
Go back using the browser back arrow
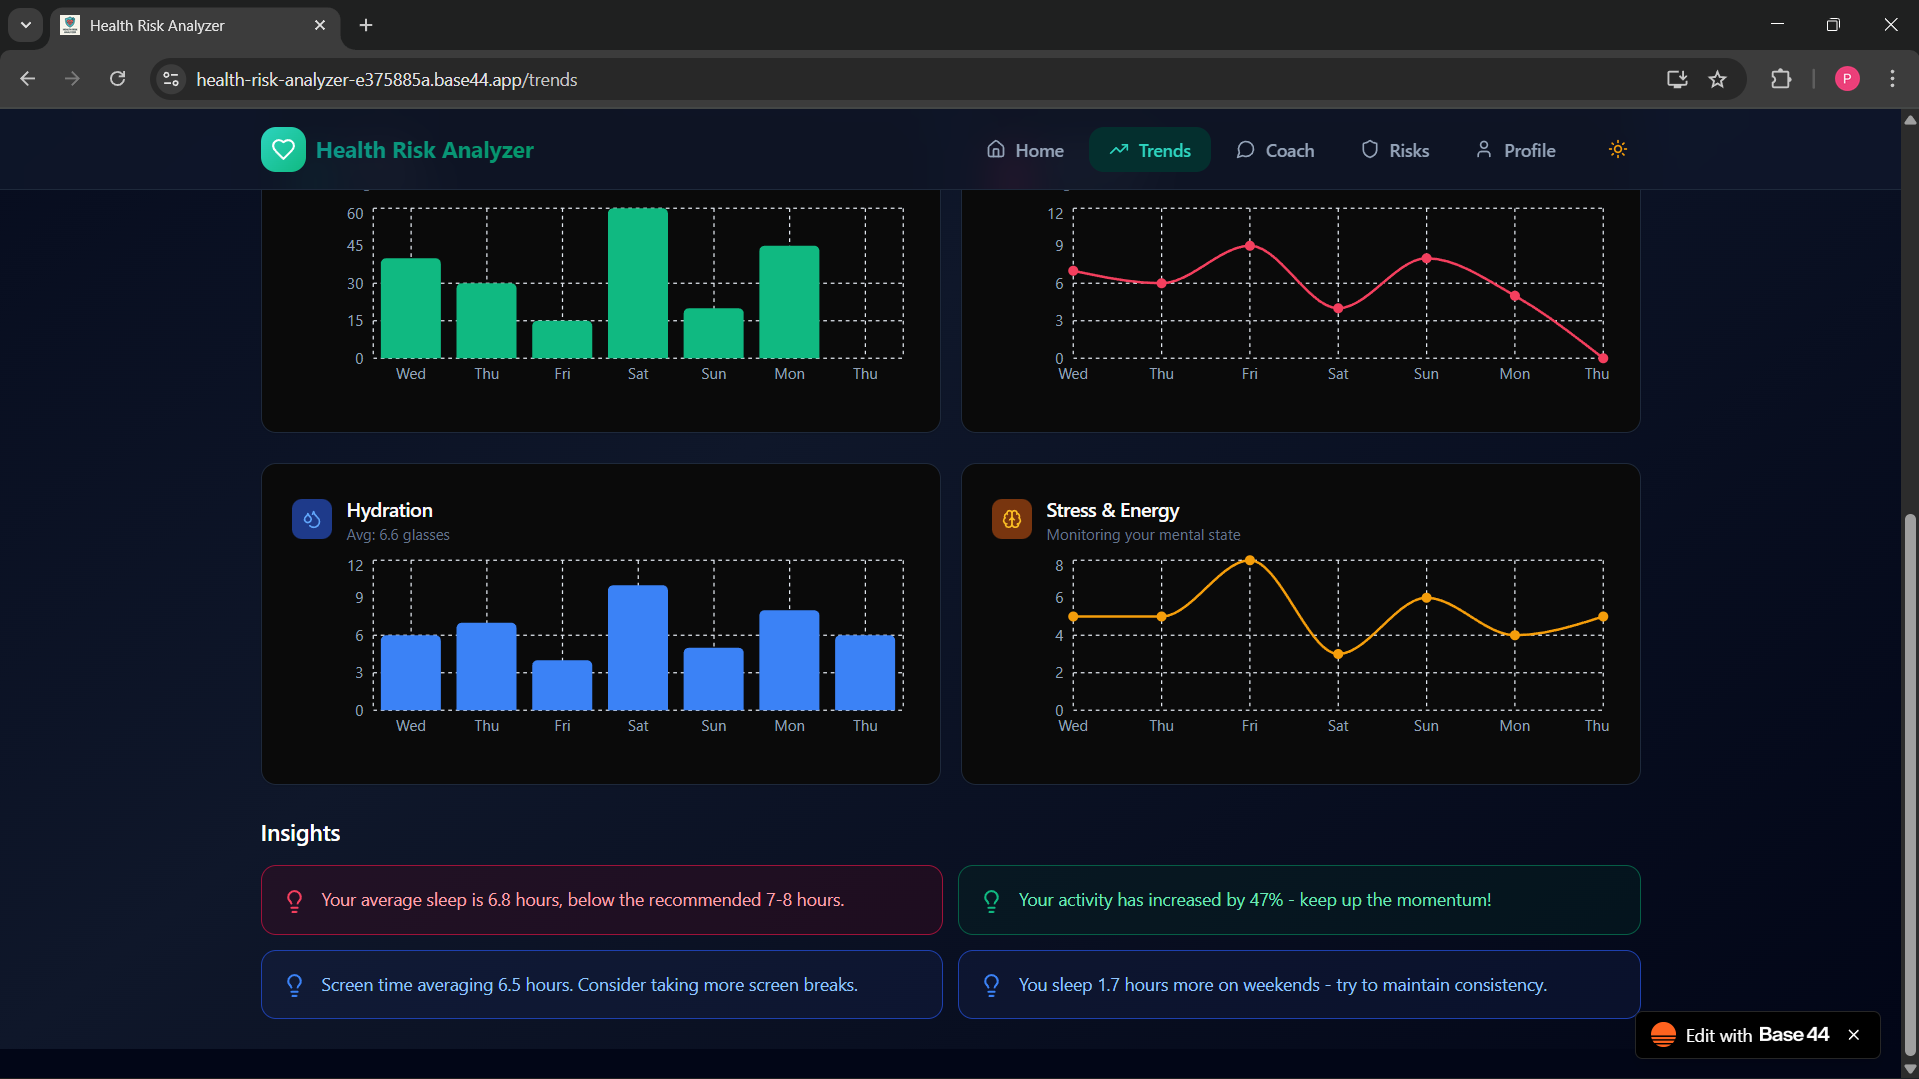click(x=27, y=79)
